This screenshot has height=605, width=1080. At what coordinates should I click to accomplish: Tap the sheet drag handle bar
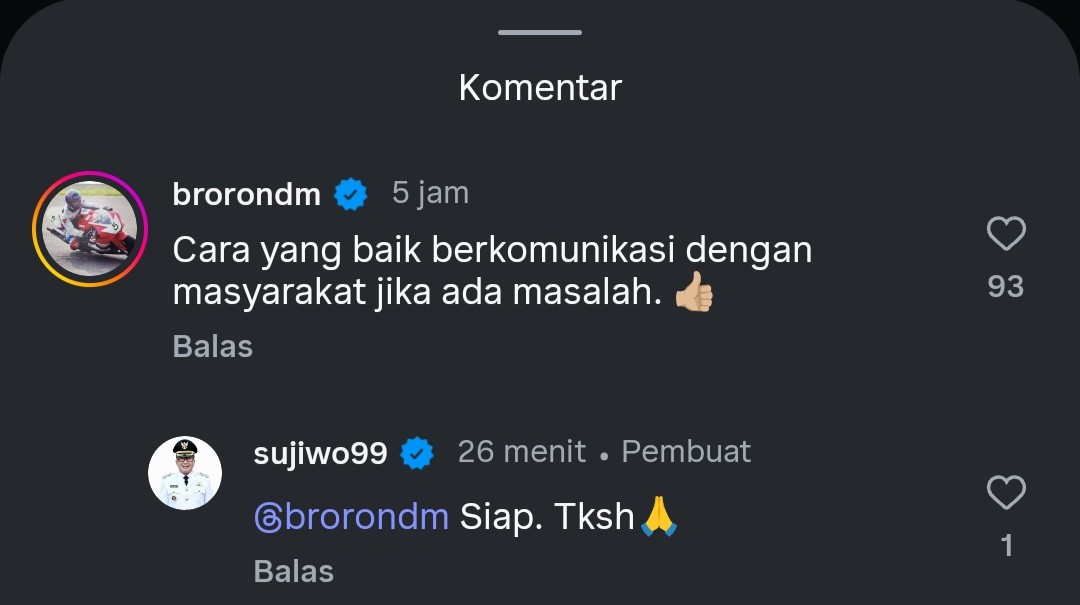coord(540,32)
